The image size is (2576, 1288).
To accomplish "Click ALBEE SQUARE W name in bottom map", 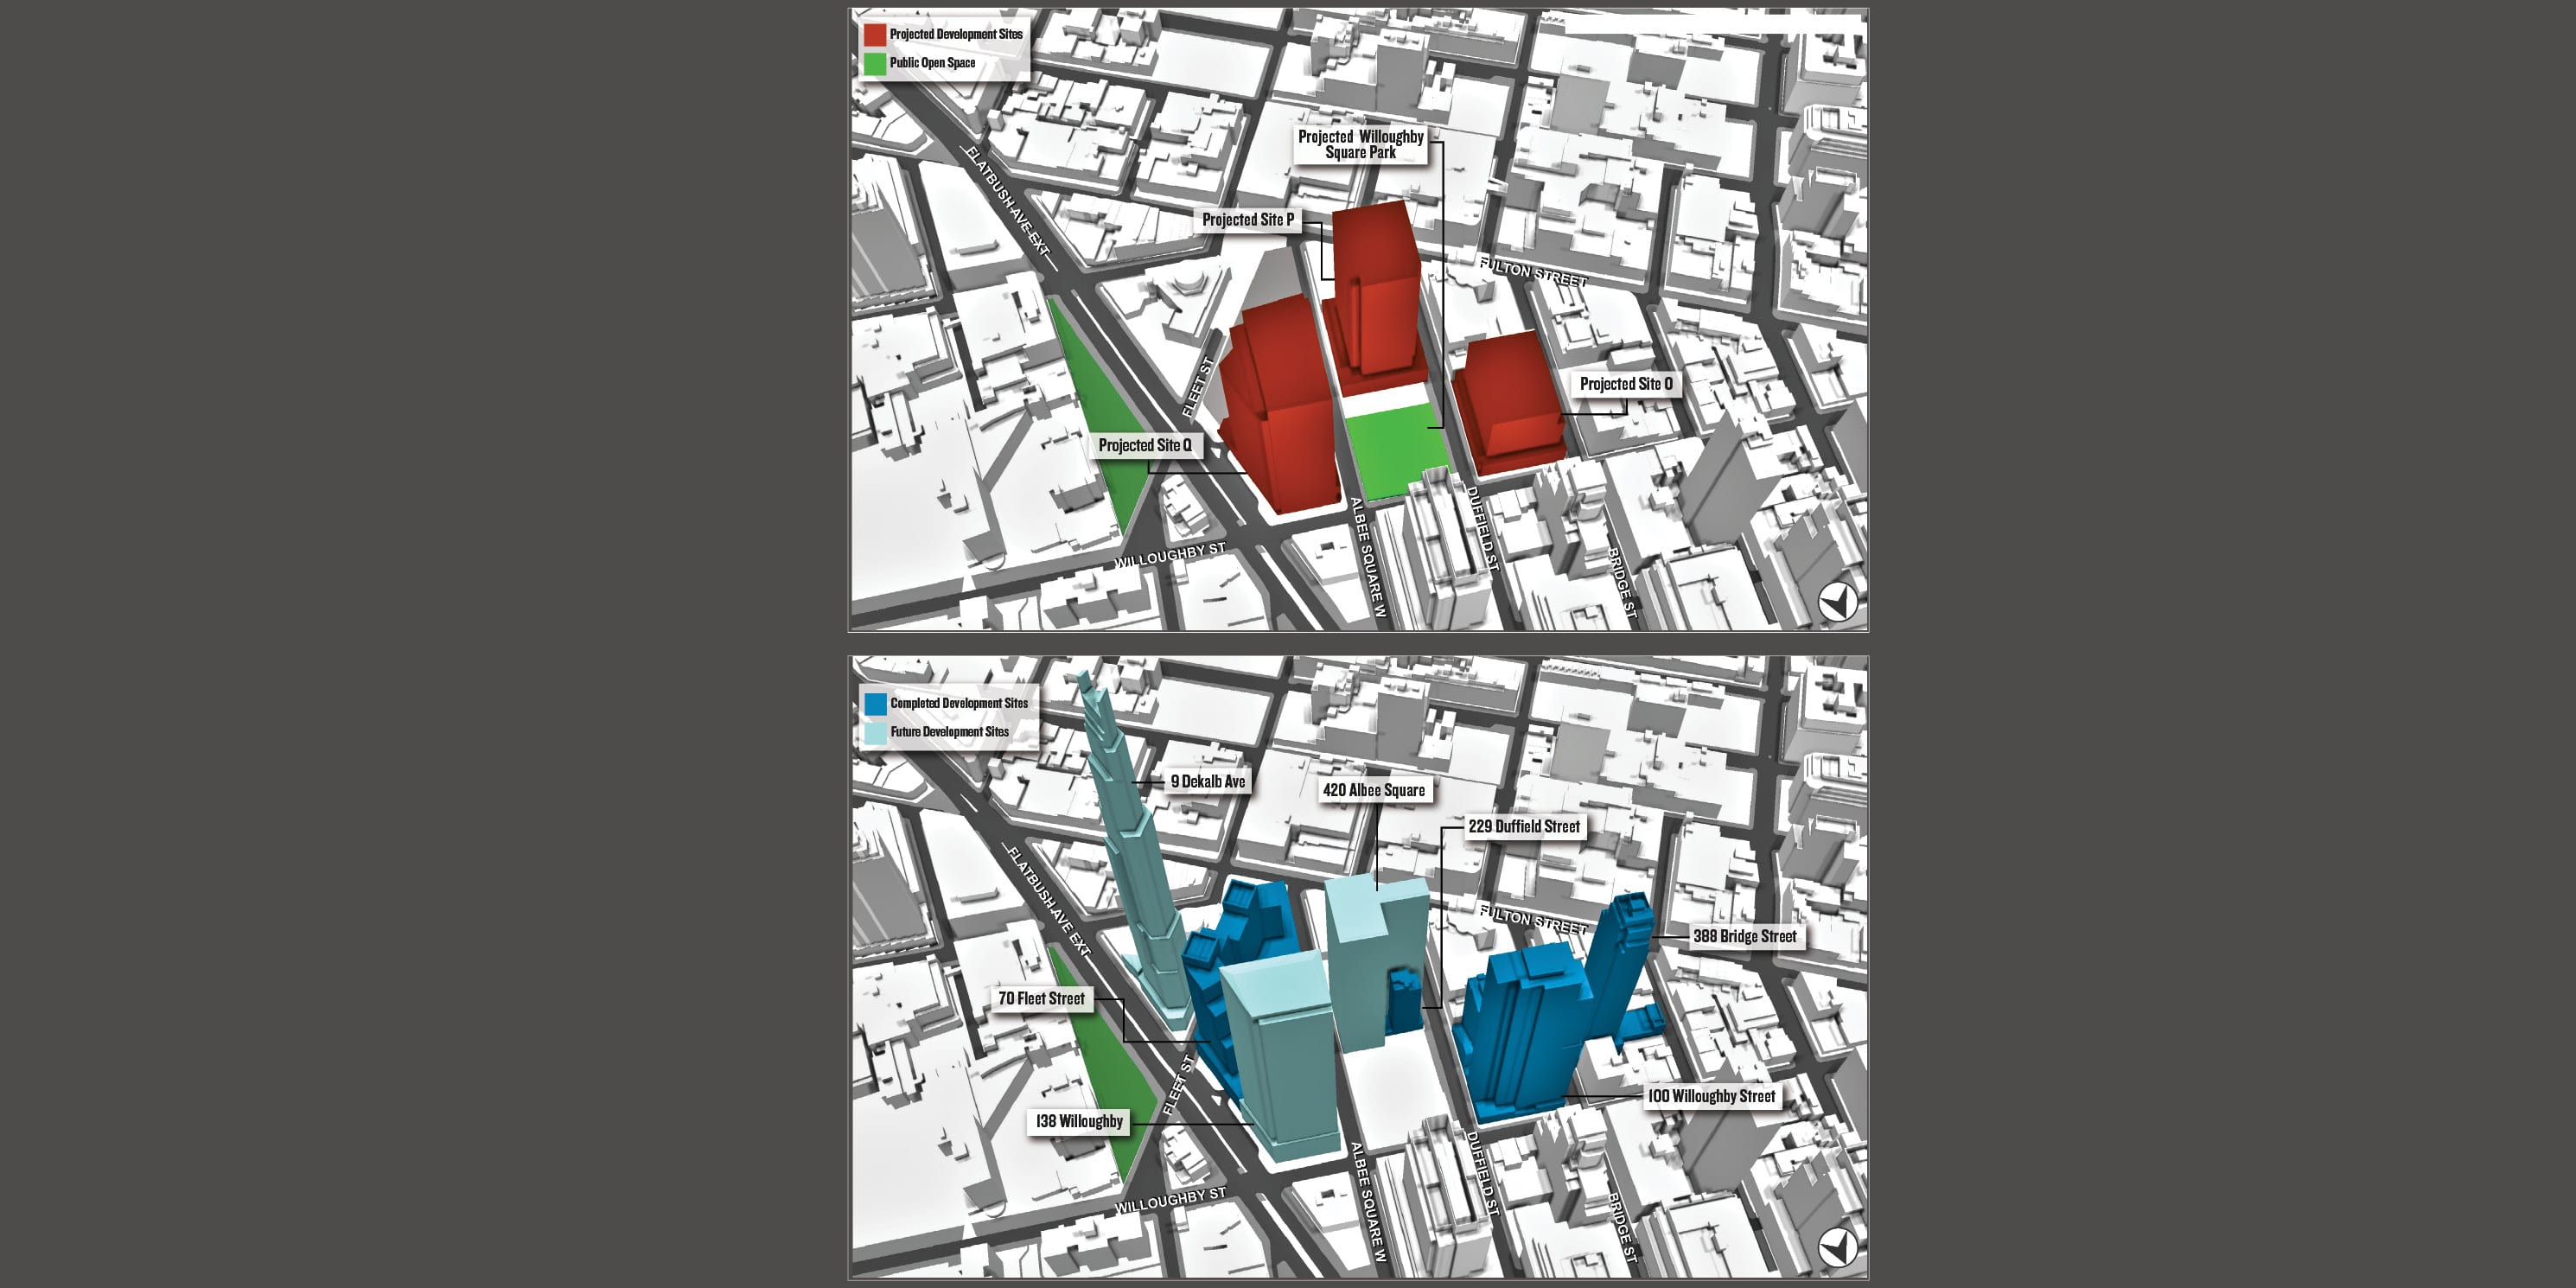I will pyautogui.click(x=1368, y=1202).
